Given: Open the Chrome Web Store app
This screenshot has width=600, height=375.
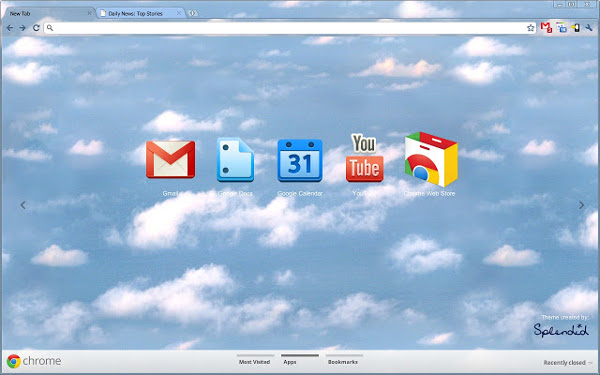Looking at the screenshot, I should tap(431, 159).
